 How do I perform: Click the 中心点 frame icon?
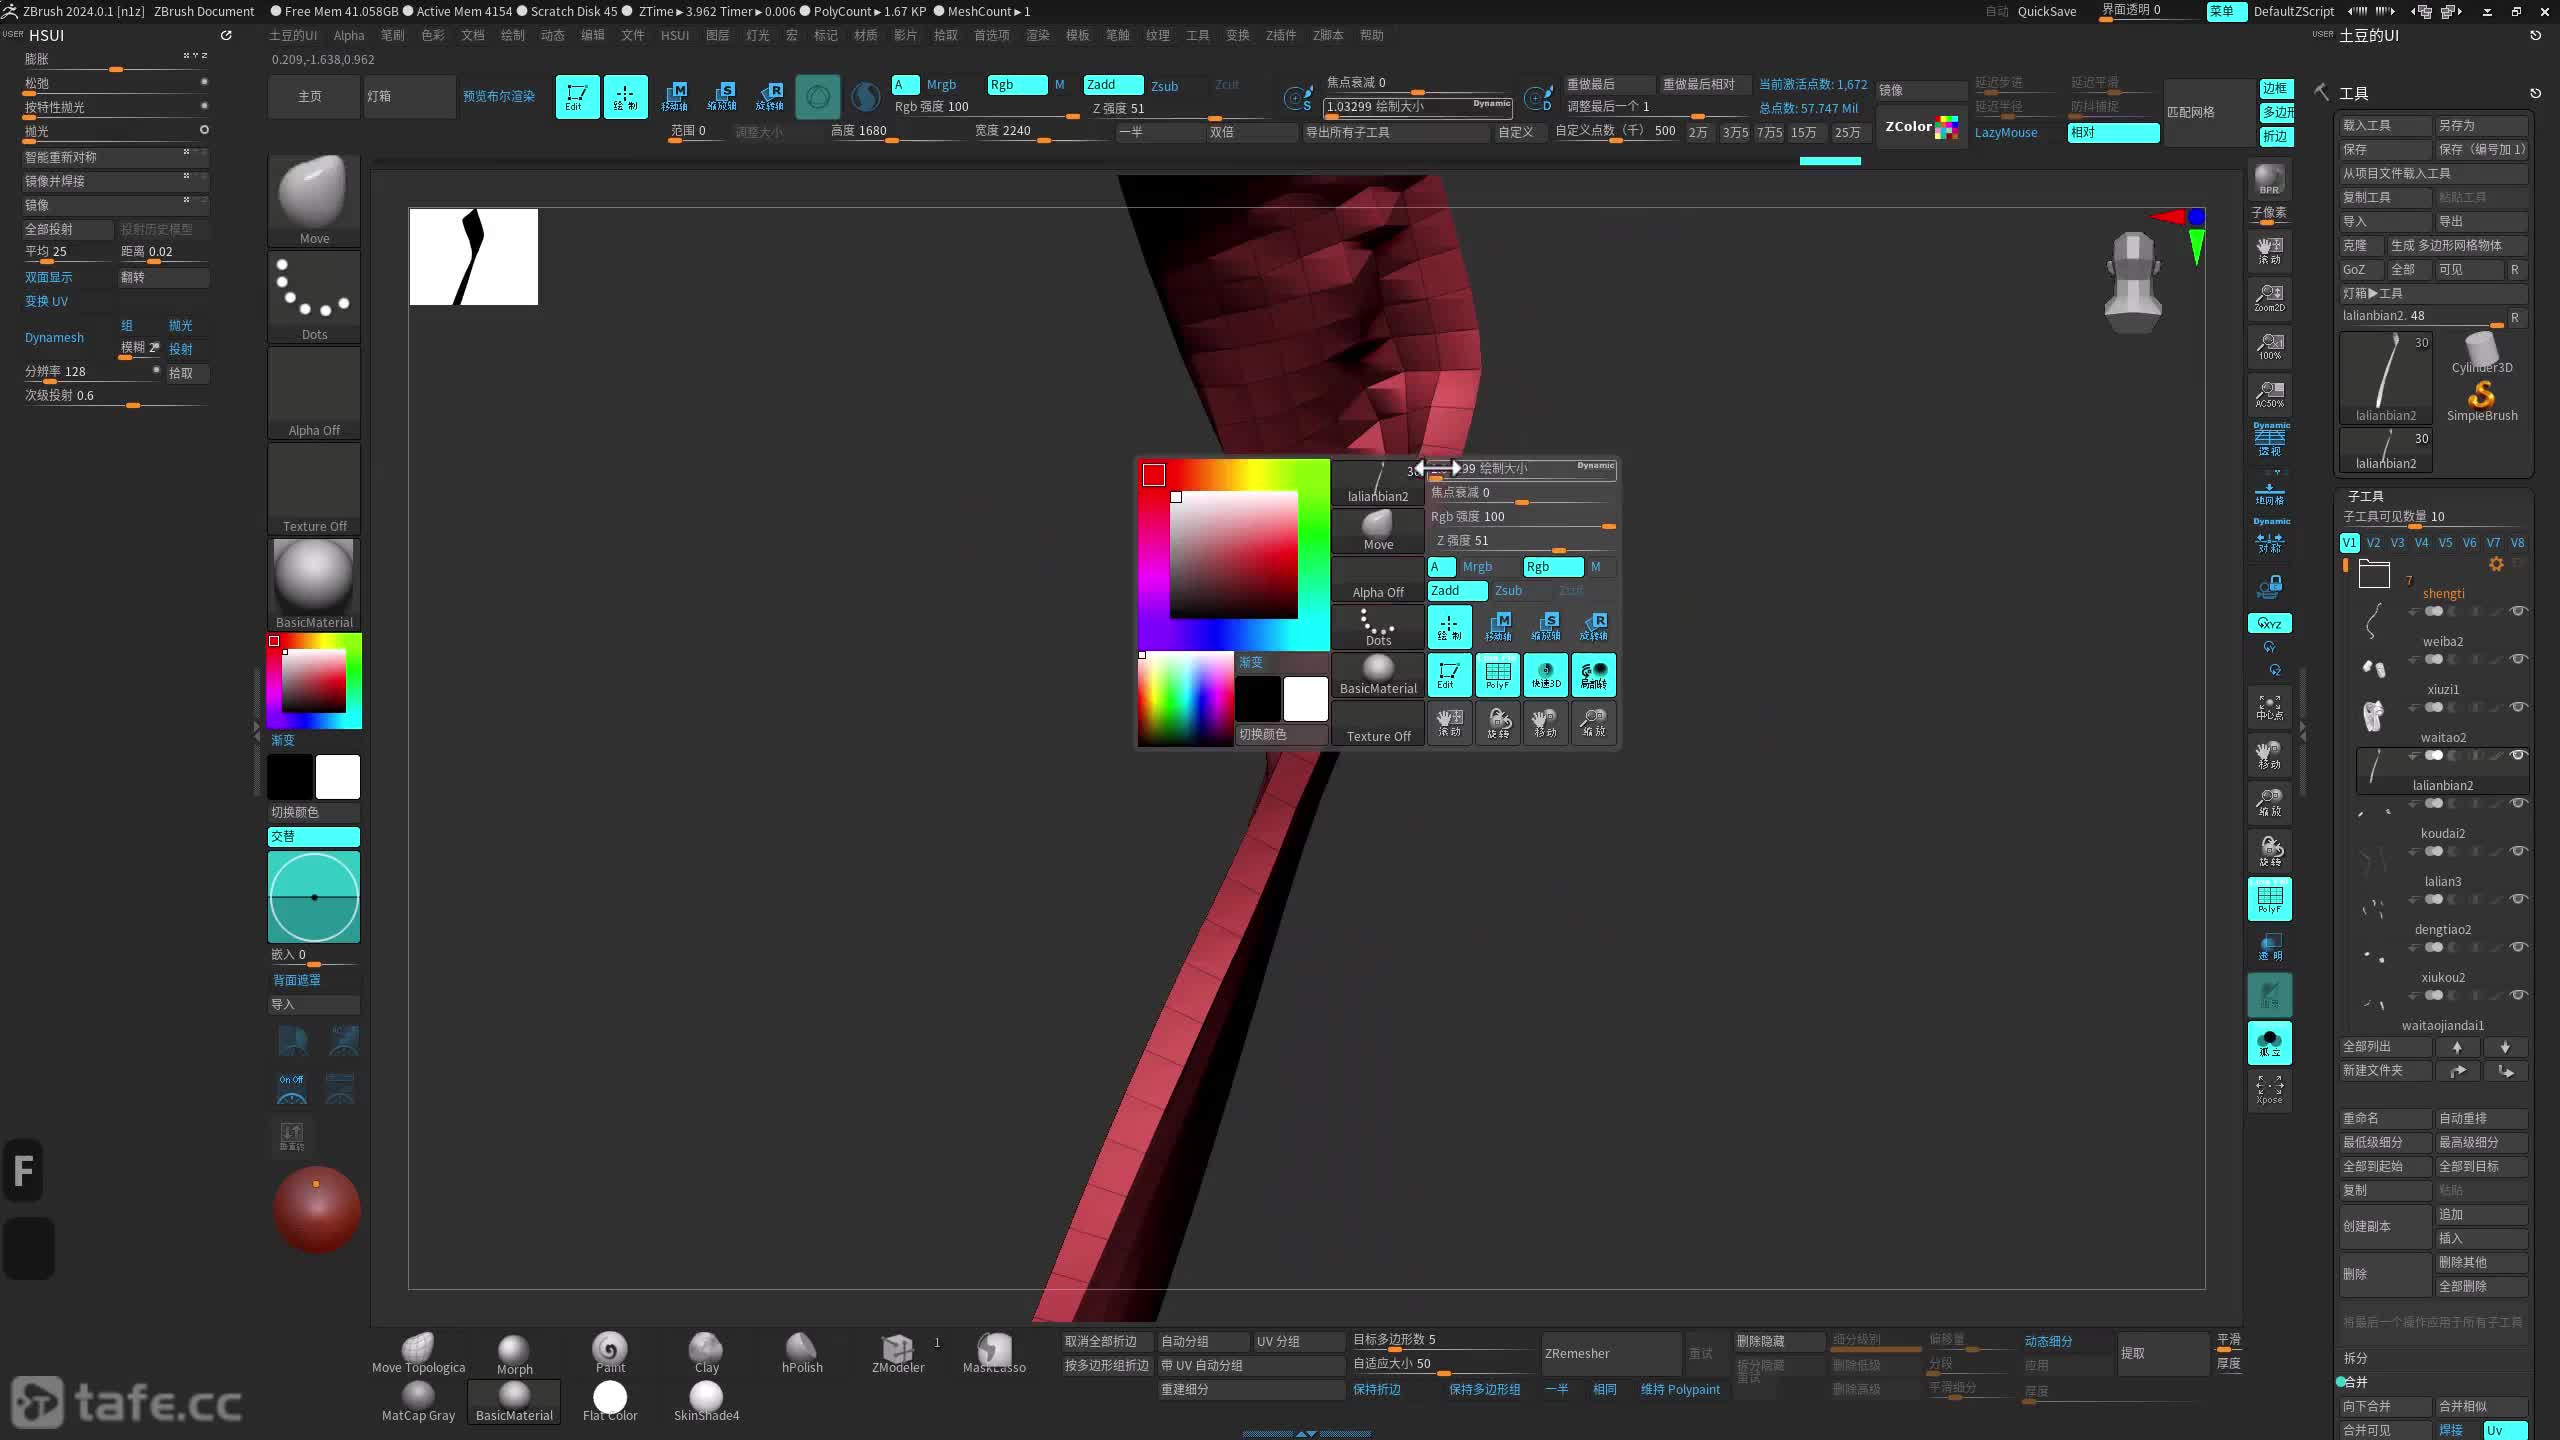click(x=2269, y=708)
